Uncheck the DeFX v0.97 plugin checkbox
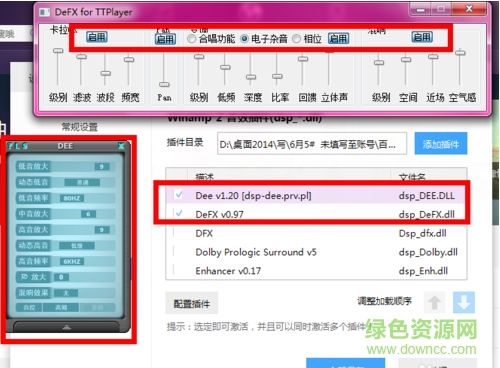The image size is (500, 368). pyautogui.click(x=179, y=213)
